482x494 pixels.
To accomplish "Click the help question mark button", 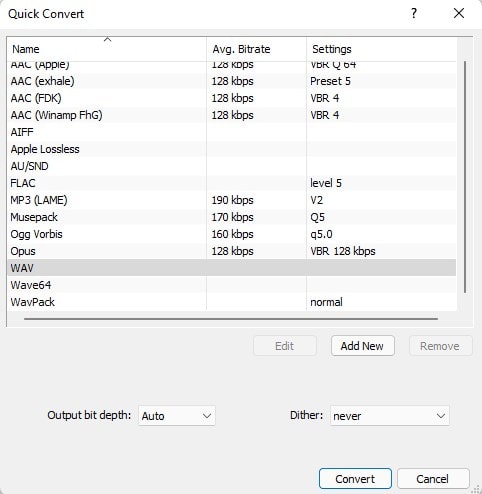I will (414, 13).
